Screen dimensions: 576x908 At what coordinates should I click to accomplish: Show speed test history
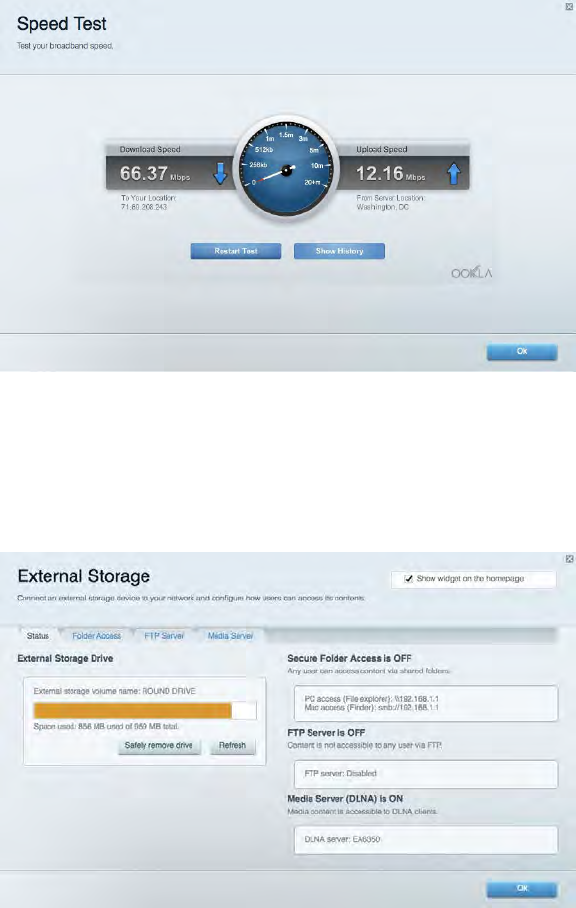tap(339, 251)
